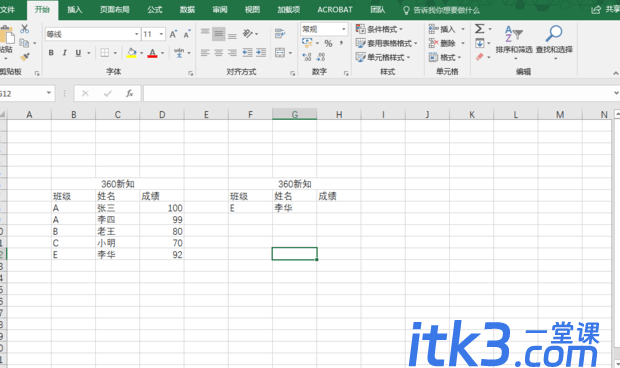The width and height of the screenshot is (620, 368).
Task: Increase font size with larger A
Action: coord(173,34)
